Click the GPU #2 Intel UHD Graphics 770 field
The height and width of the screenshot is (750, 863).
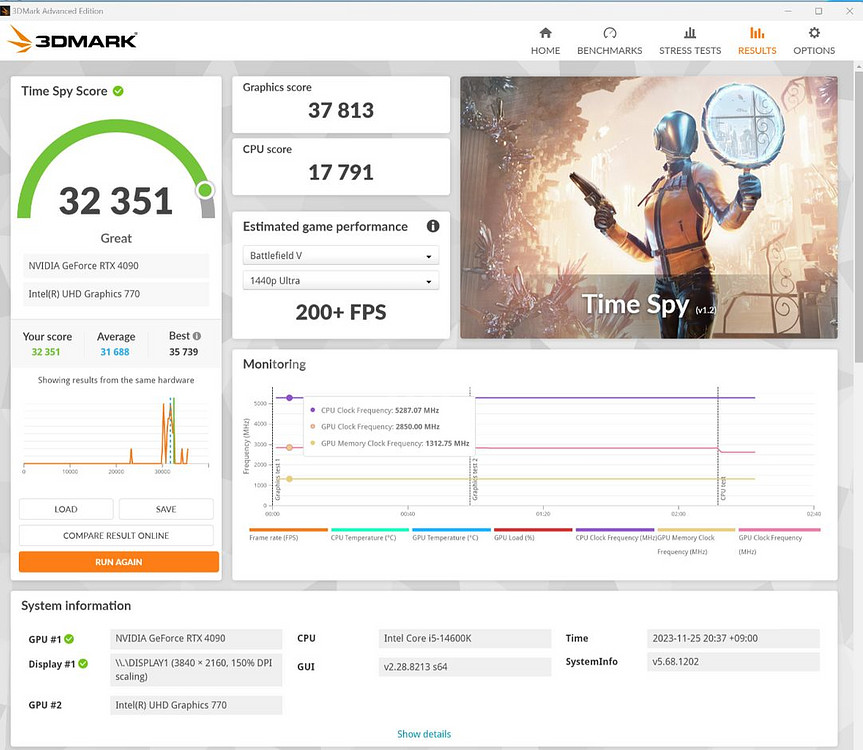[x=196, y=705]
